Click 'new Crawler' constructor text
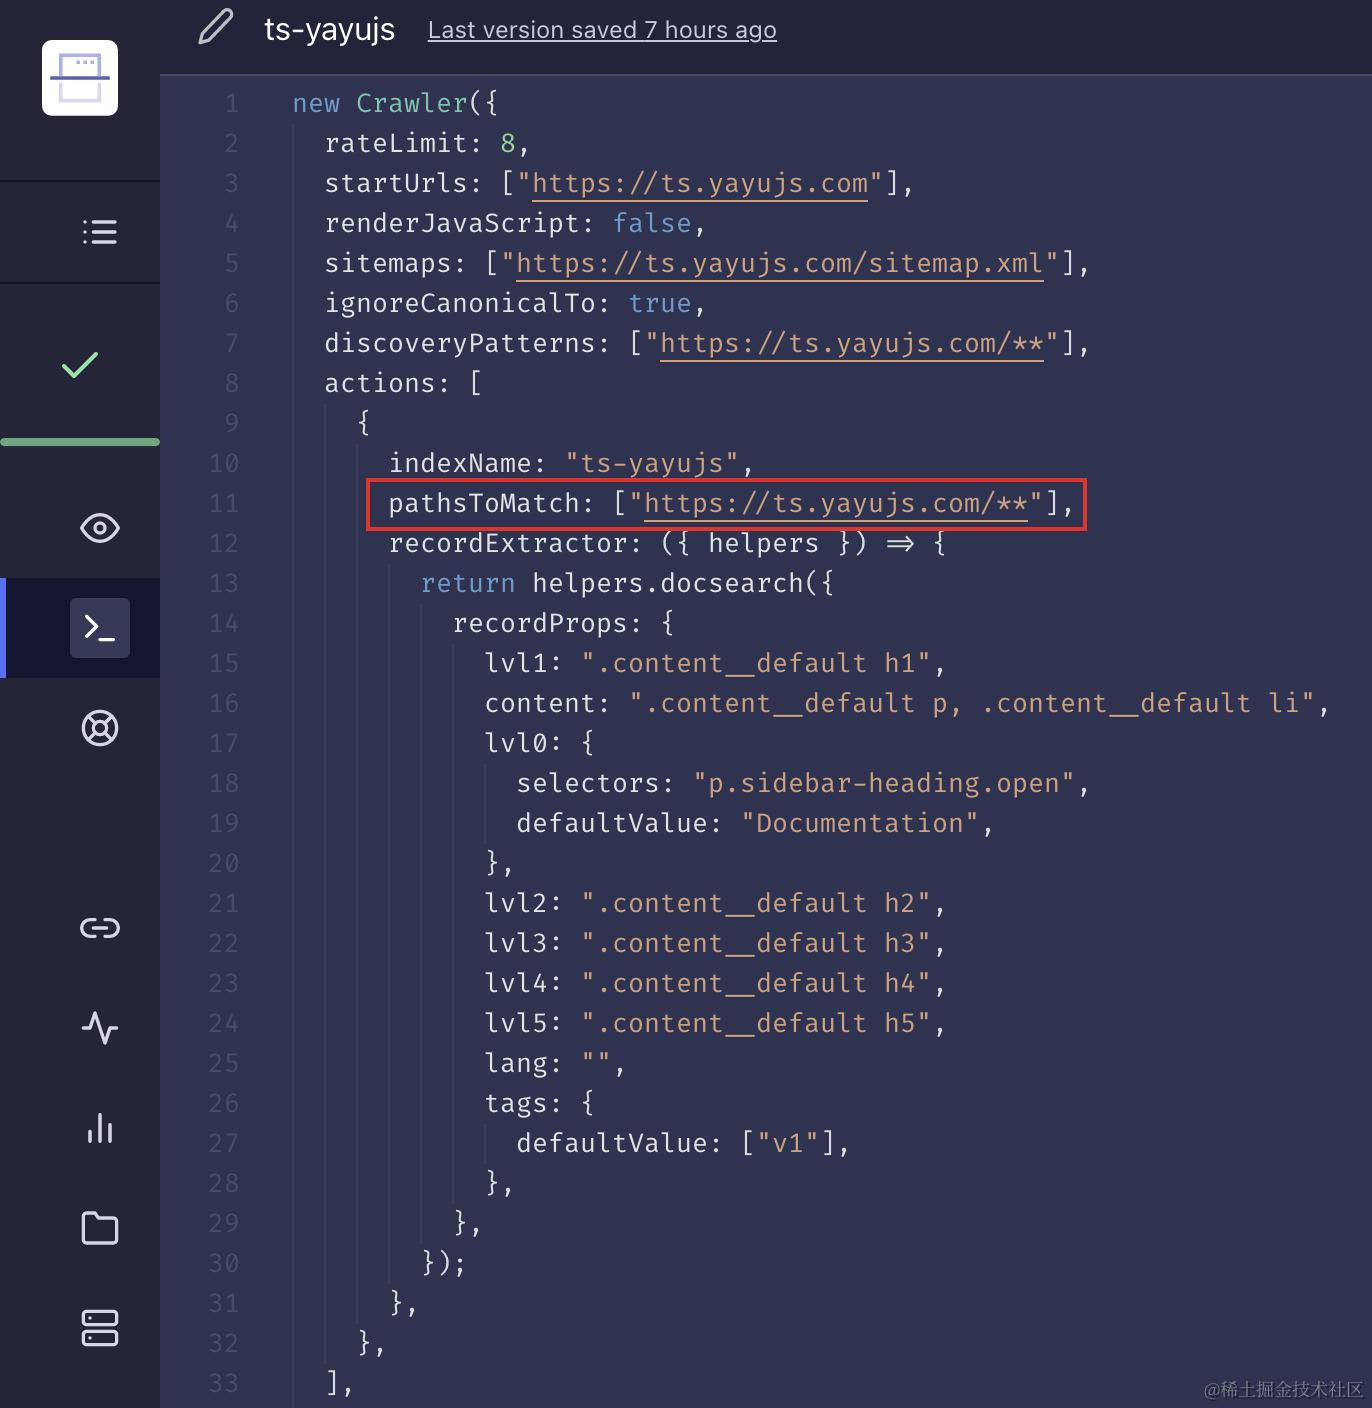1372x1408 pixels. pos(380,103)
